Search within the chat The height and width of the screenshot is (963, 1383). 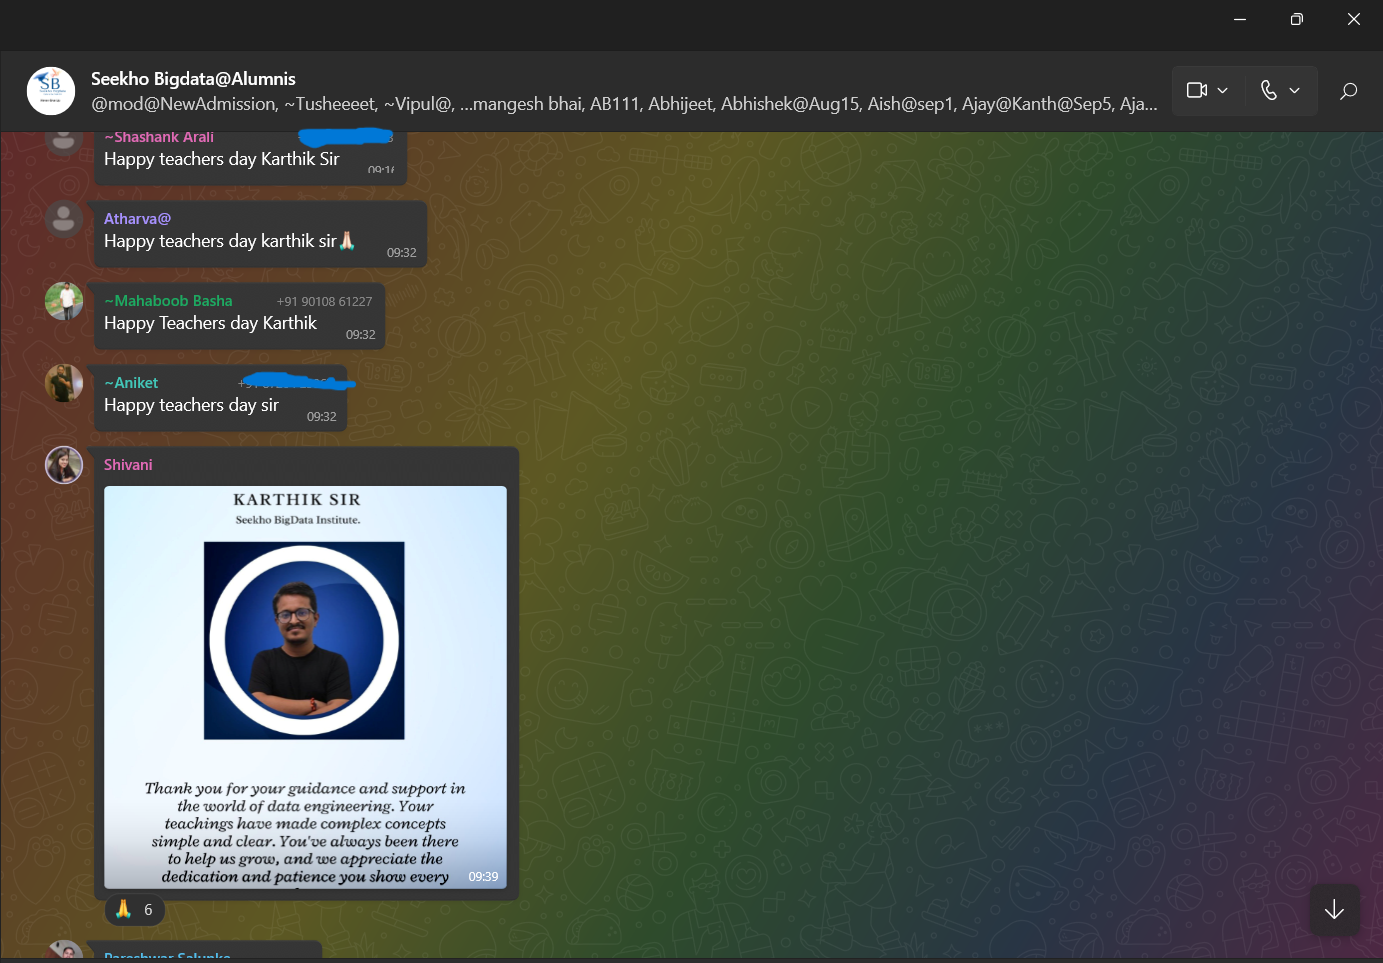(1348, 91)
